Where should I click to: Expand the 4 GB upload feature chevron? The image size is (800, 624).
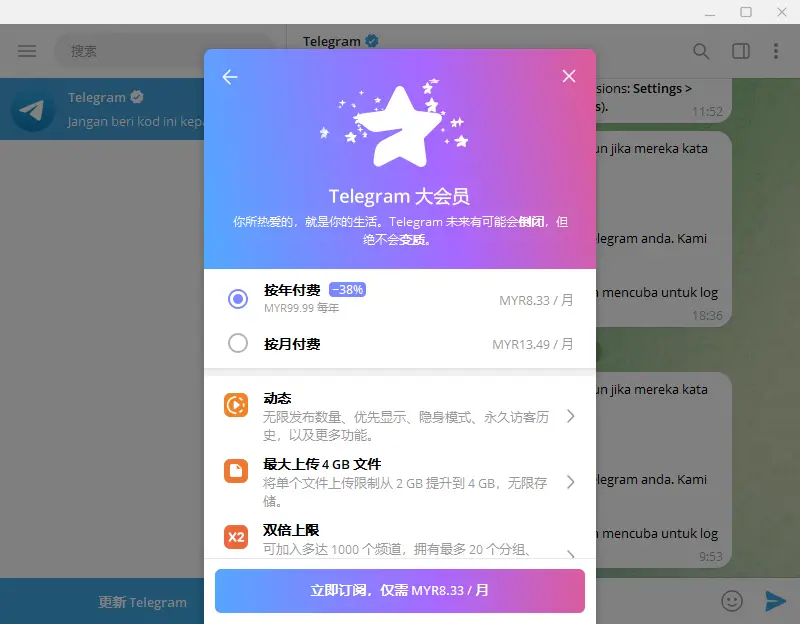pos(570,482)
